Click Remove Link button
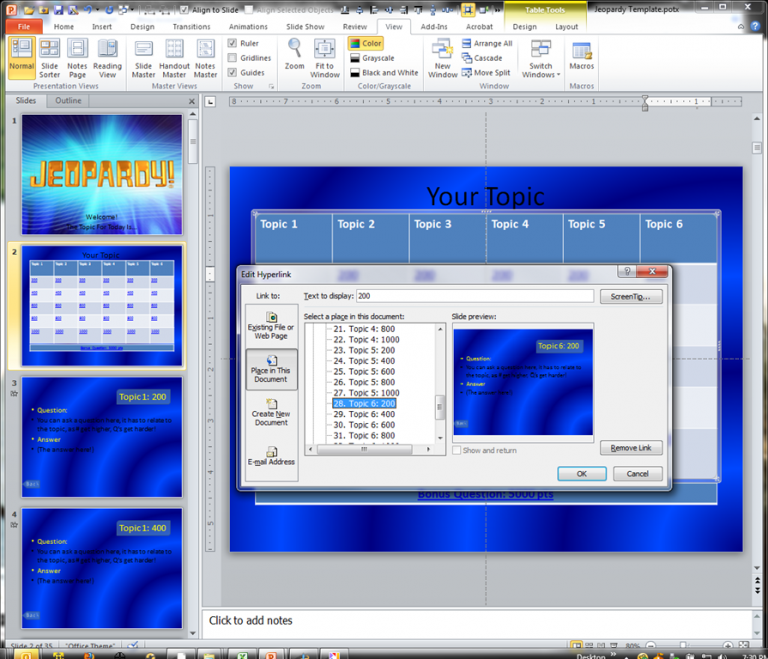768x659 pixels. (x=631, y=448)
